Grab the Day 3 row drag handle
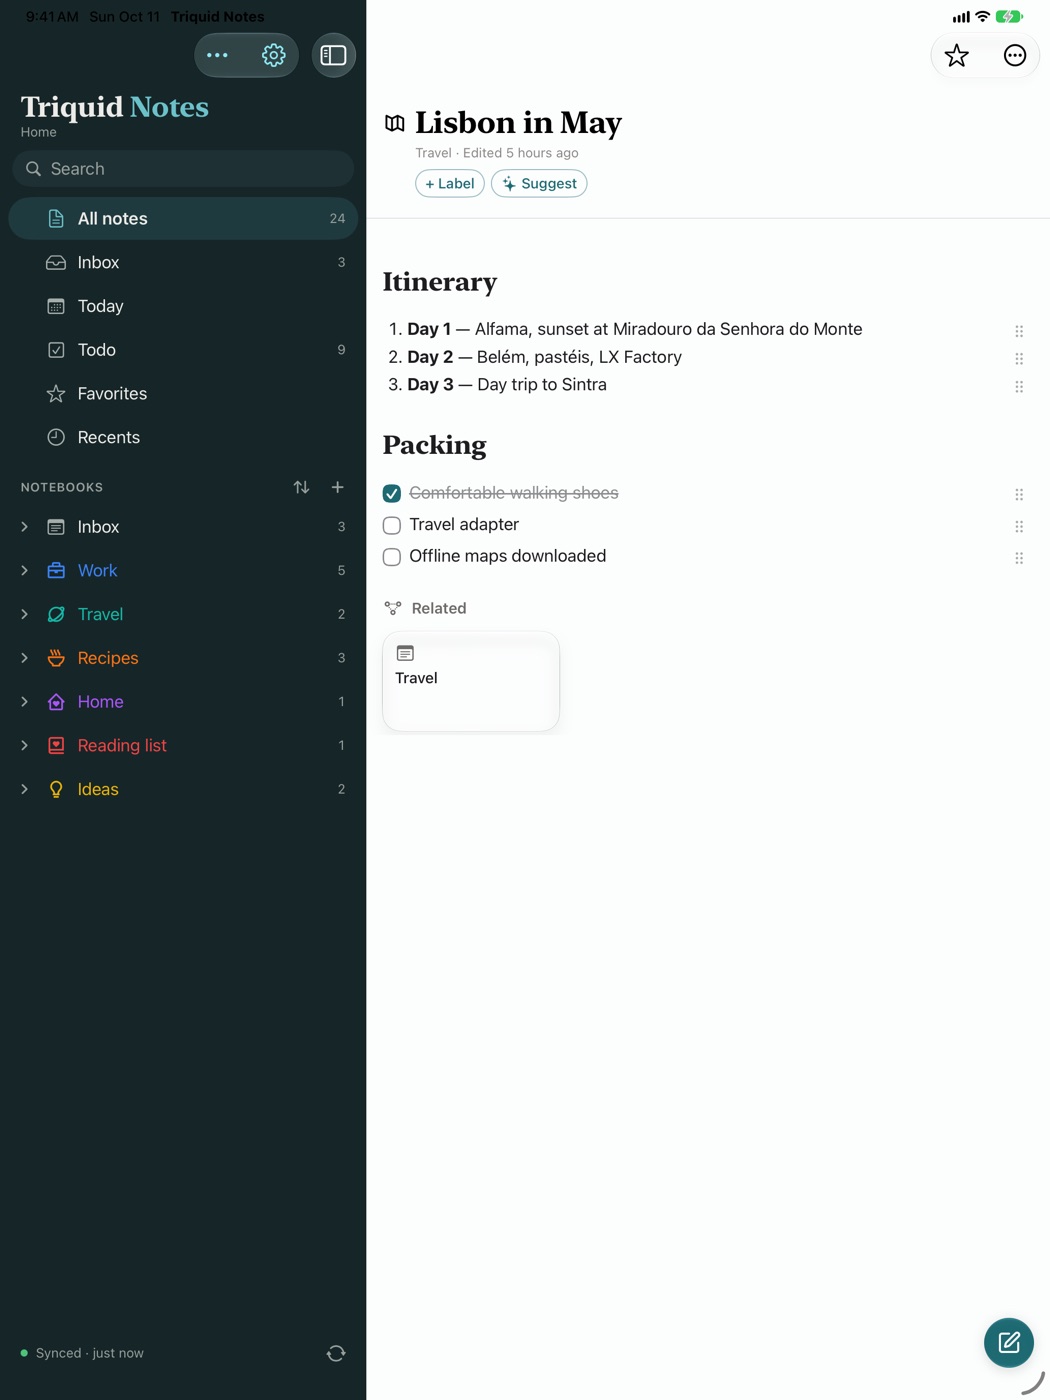This screenshot has height=1400, width=1050. pos(1019,387)
